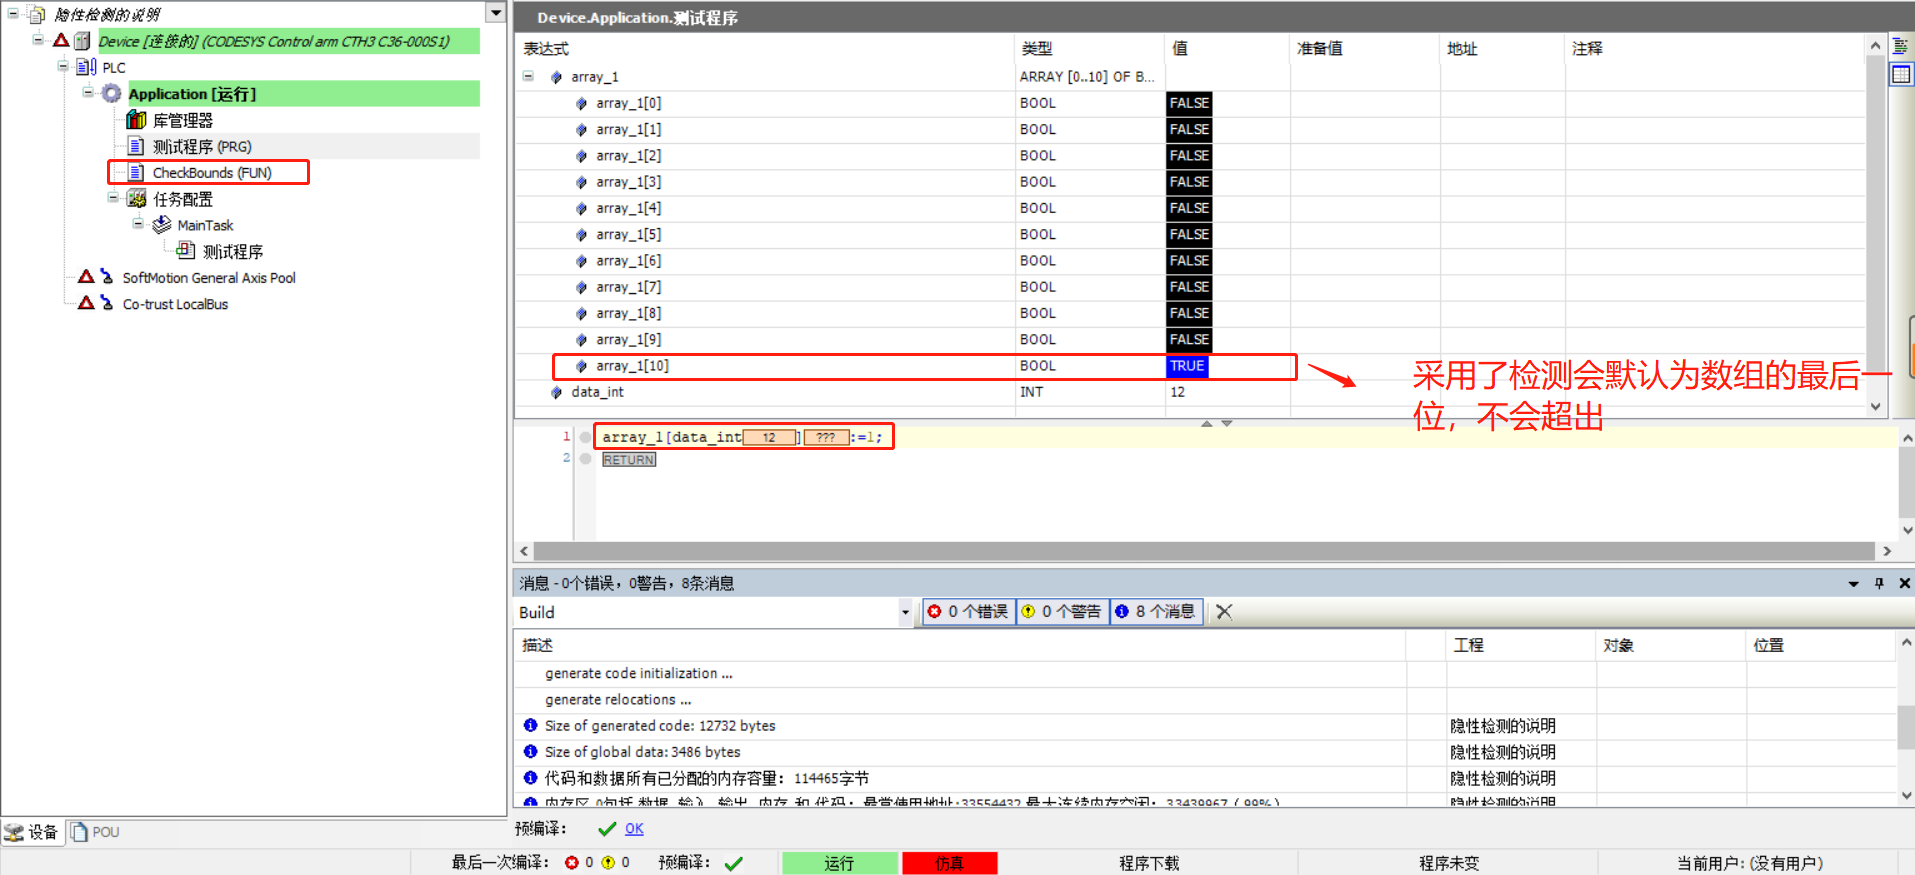
Task: Click the Library Manager books icon
Action: 137,120
